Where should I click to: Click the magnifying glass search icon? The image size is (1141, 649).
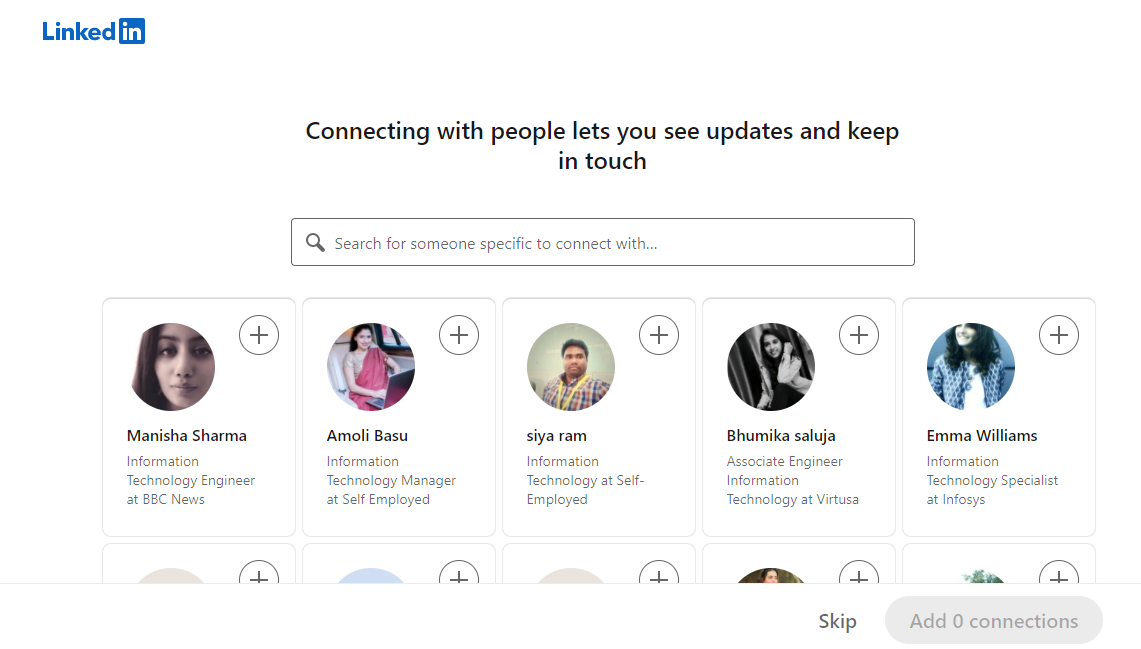[315, 242]
